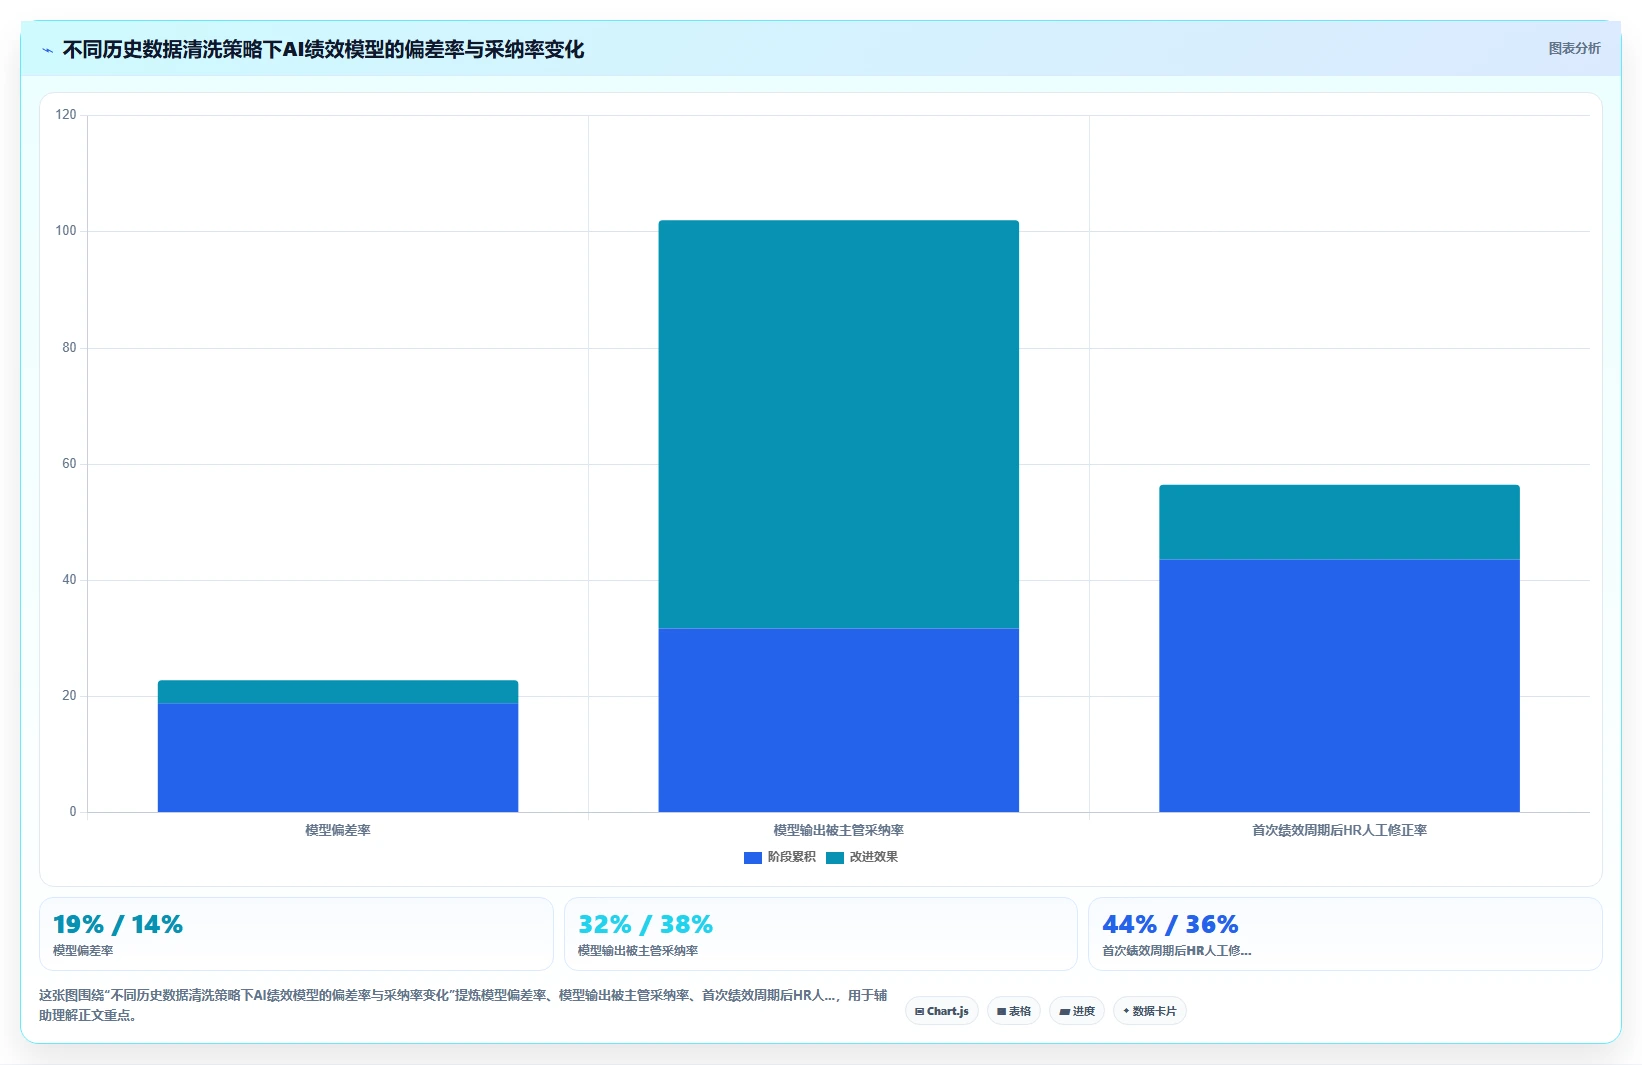The width and height of the screenshot is (1642, 1065).
Task: Click the small icon before the chart title
Action: pyautogui.click(x=47, y=50)
